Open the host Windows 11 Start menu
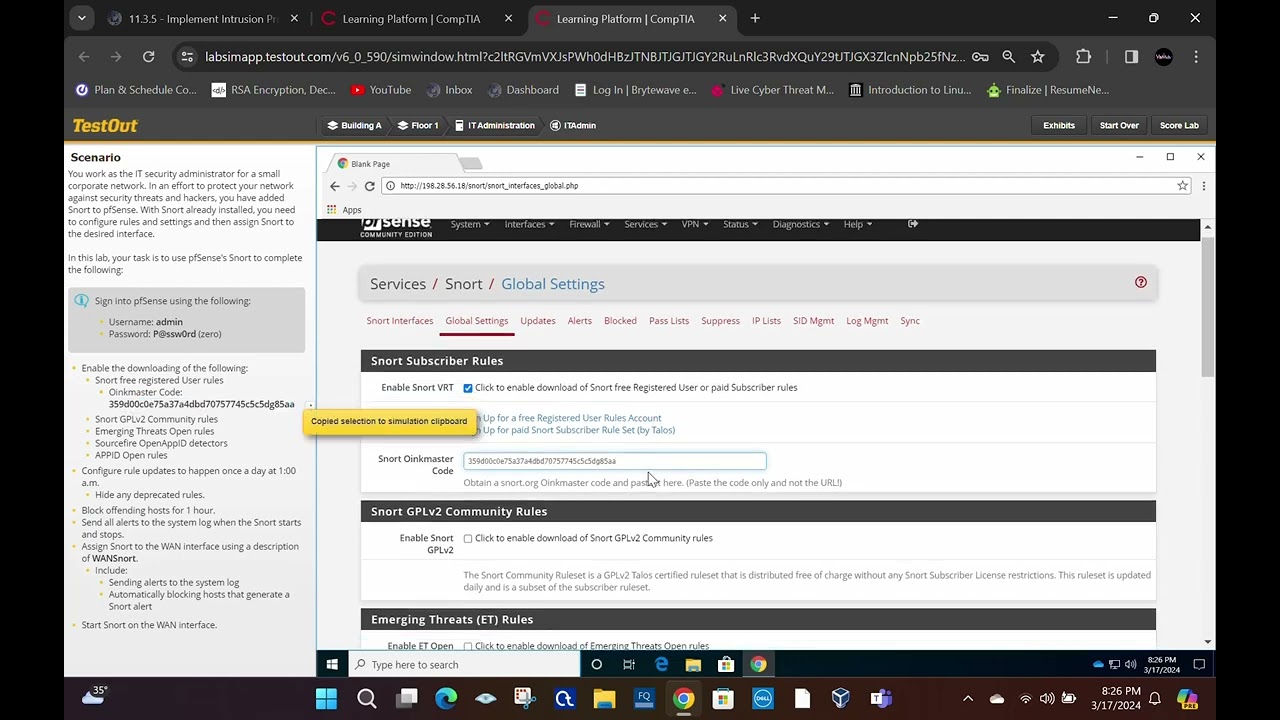 326,698
